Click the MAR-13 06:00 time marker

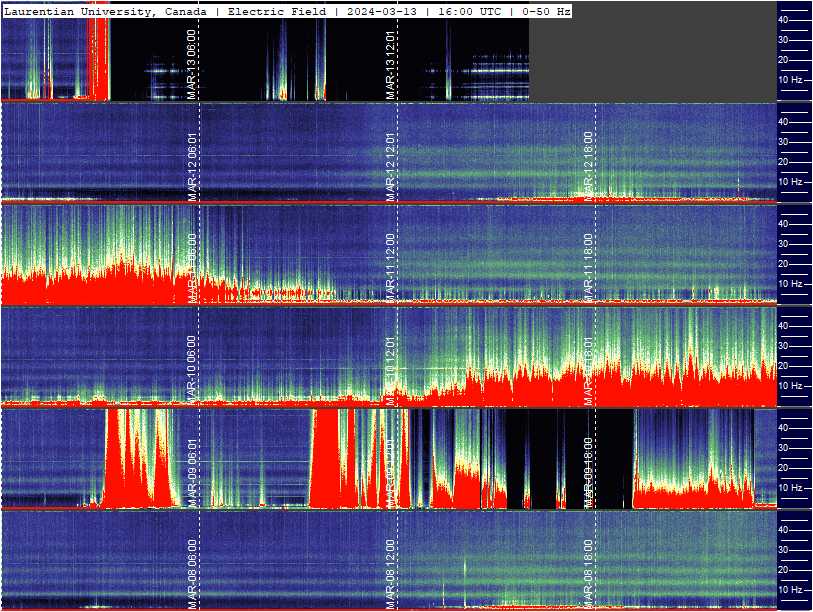(191, 64)
